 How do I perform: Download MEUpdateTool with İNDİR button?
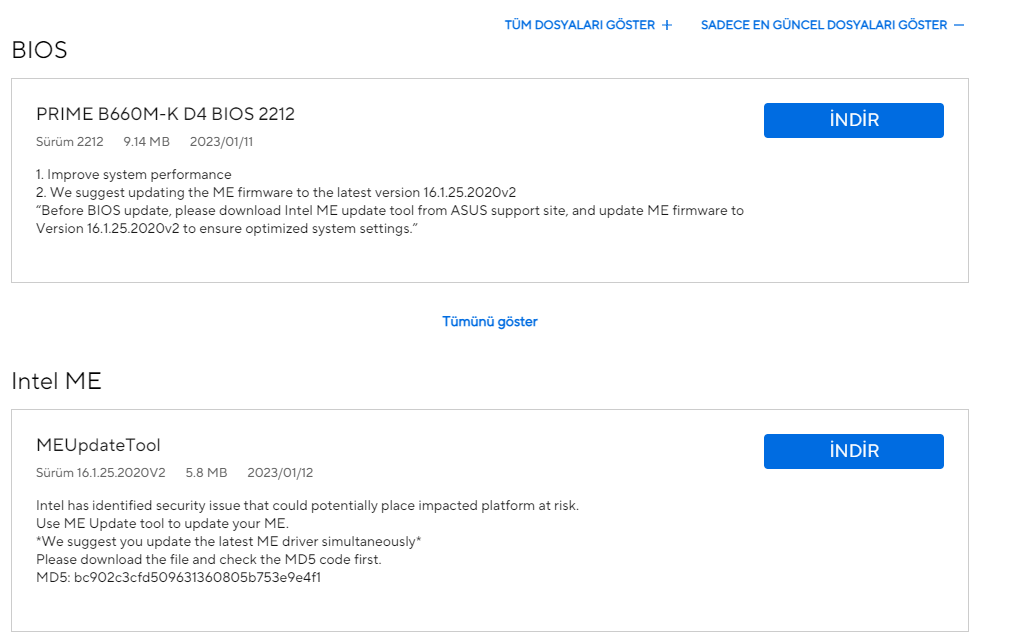pyautogui.click(x=854, y=451)
